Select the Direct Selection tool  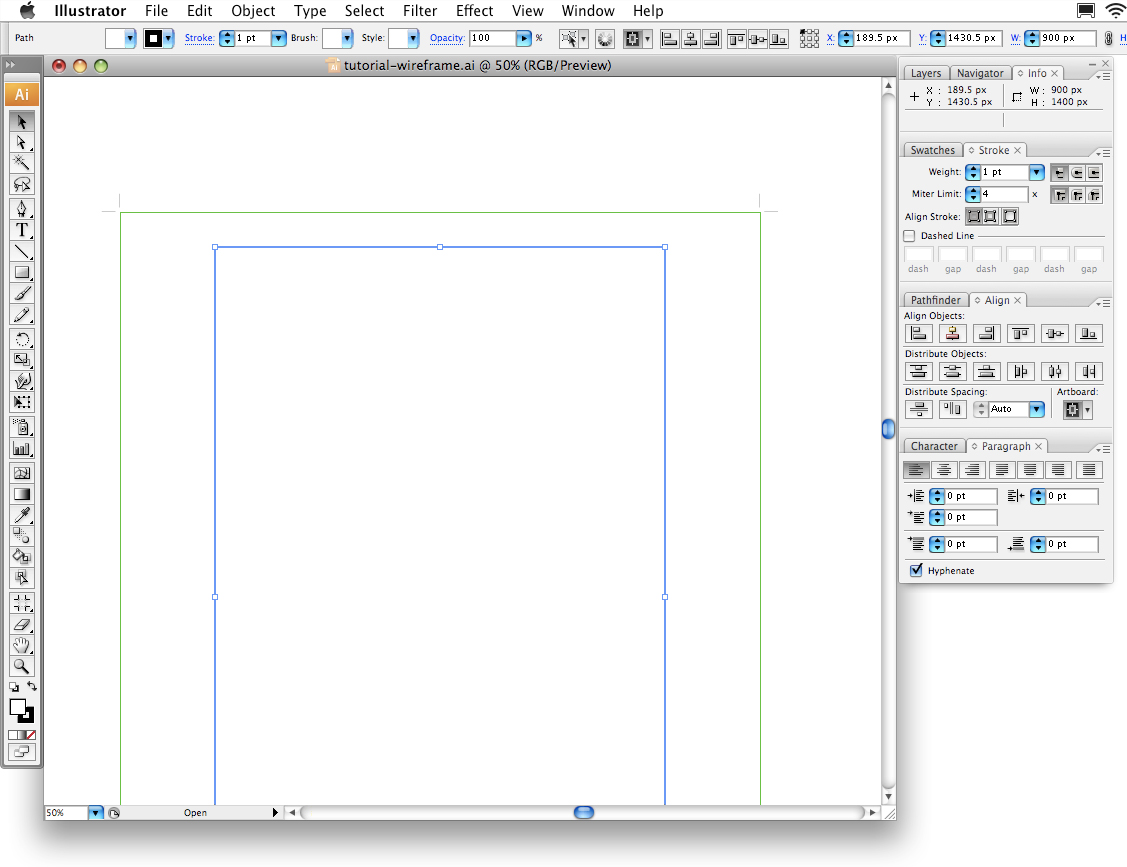coord(22,142)
